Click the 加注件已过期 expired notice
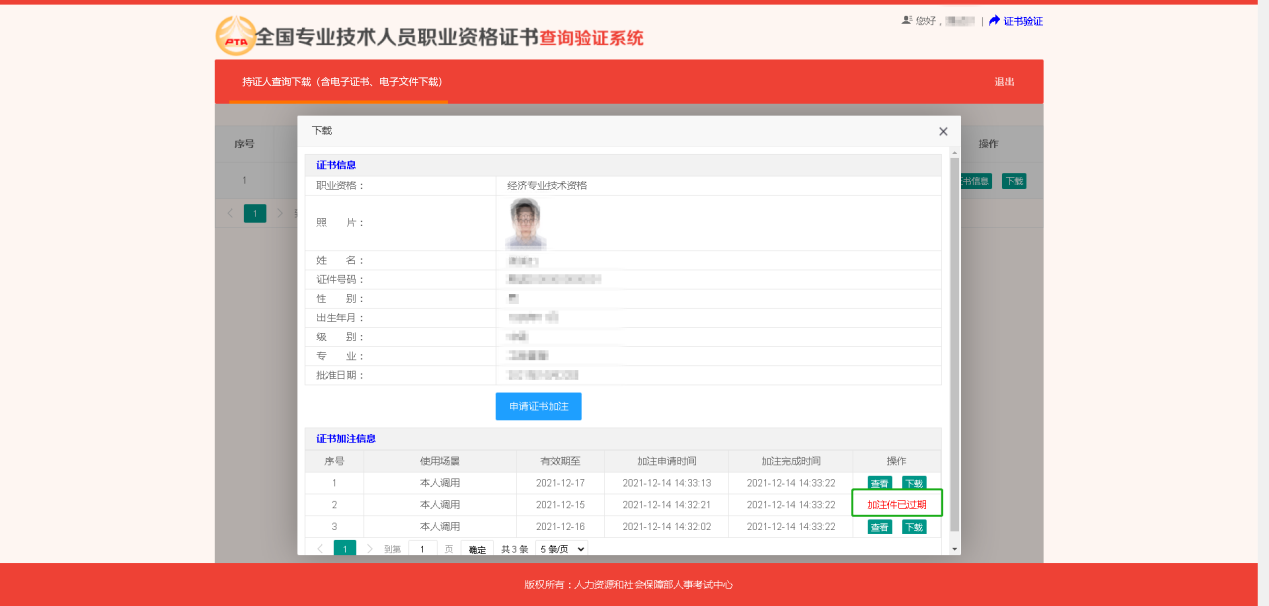1269x606 pixels. coord(896,503)
